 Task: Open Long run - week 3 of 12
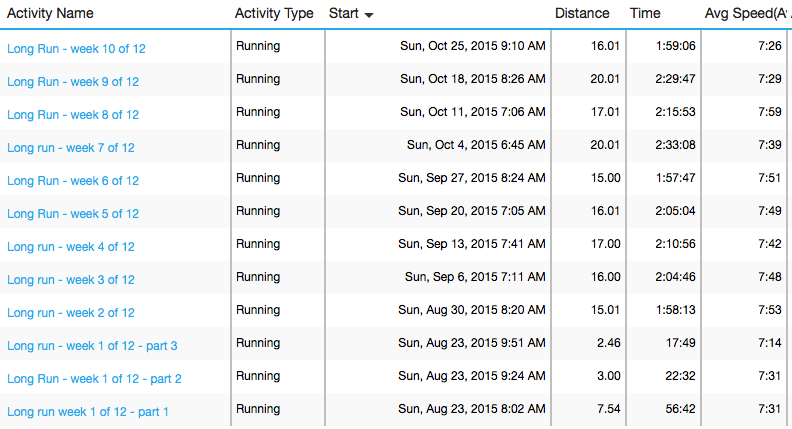pos(71,280)
